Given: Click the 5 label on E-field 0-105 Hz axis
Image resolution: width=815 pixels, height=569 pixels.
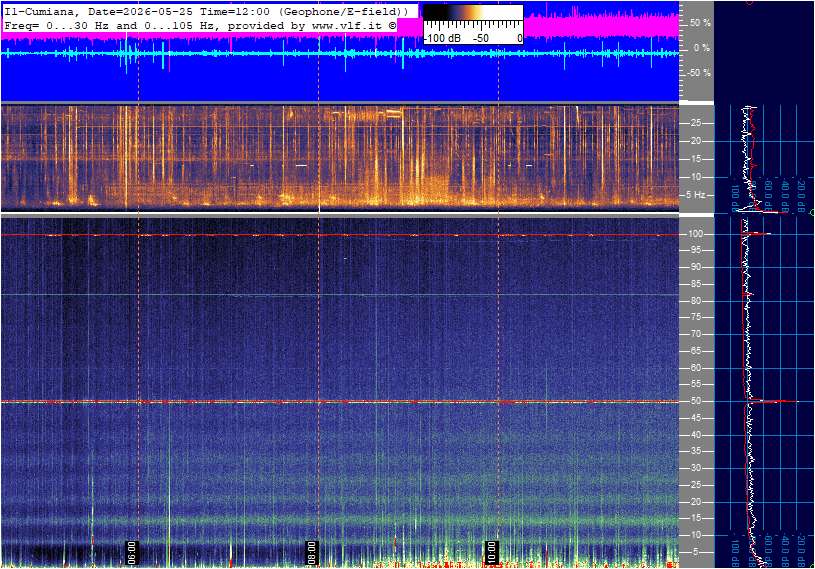Looking at the screenshot, I should point(697,552).
